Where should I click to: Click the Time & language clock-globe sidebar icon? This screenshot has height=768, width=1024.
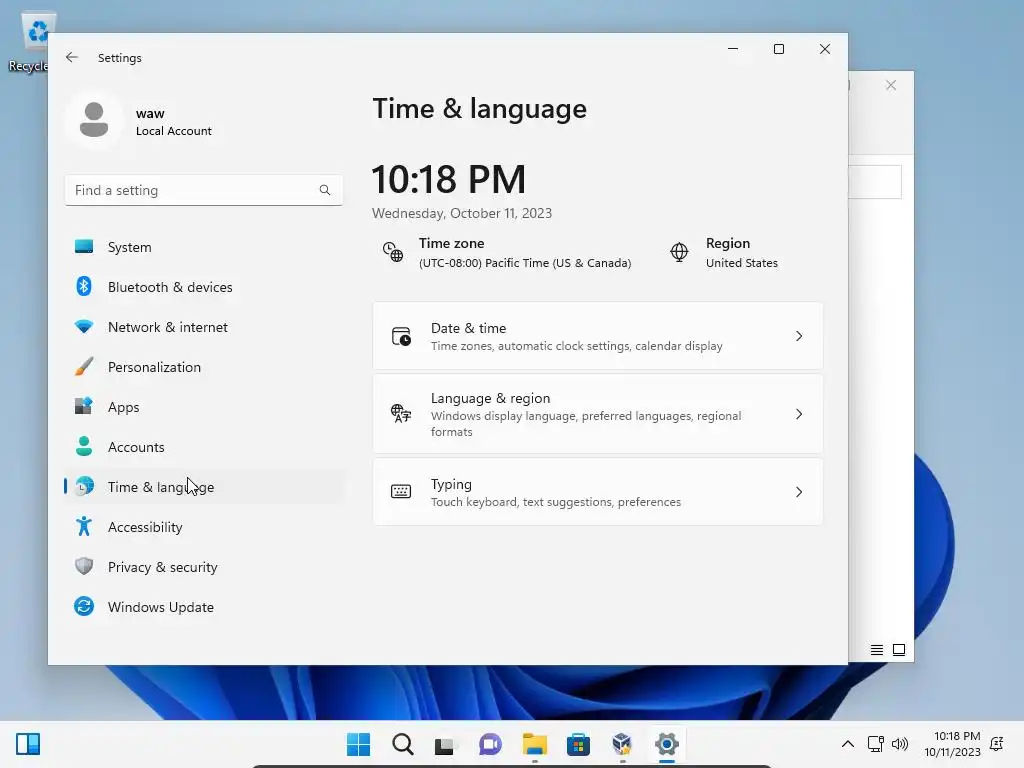[x=84, y=487]
